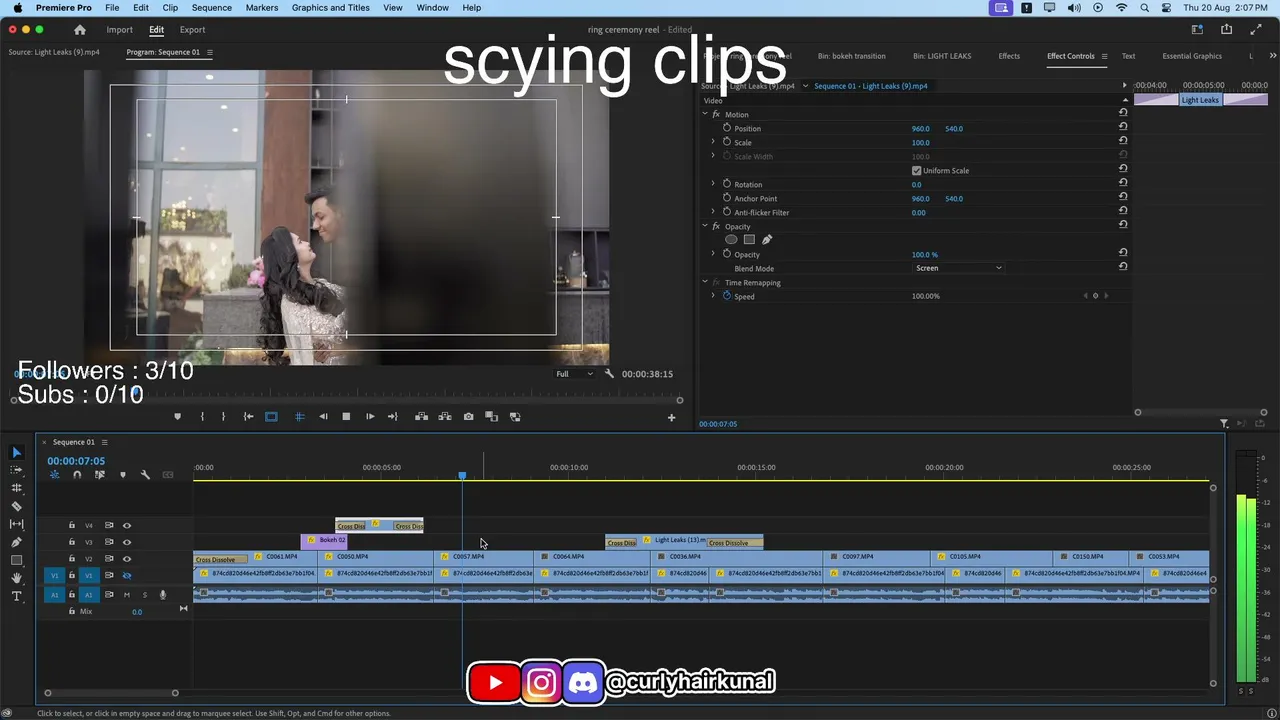Select the Razor tool

pyautogui.click(x=16, y=506)
